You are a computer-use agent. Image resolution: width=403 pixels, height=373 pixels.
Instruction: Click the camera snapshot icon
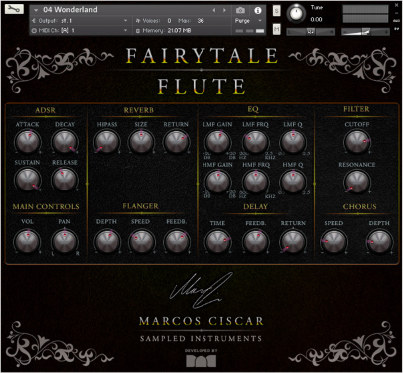pos(240,10)
